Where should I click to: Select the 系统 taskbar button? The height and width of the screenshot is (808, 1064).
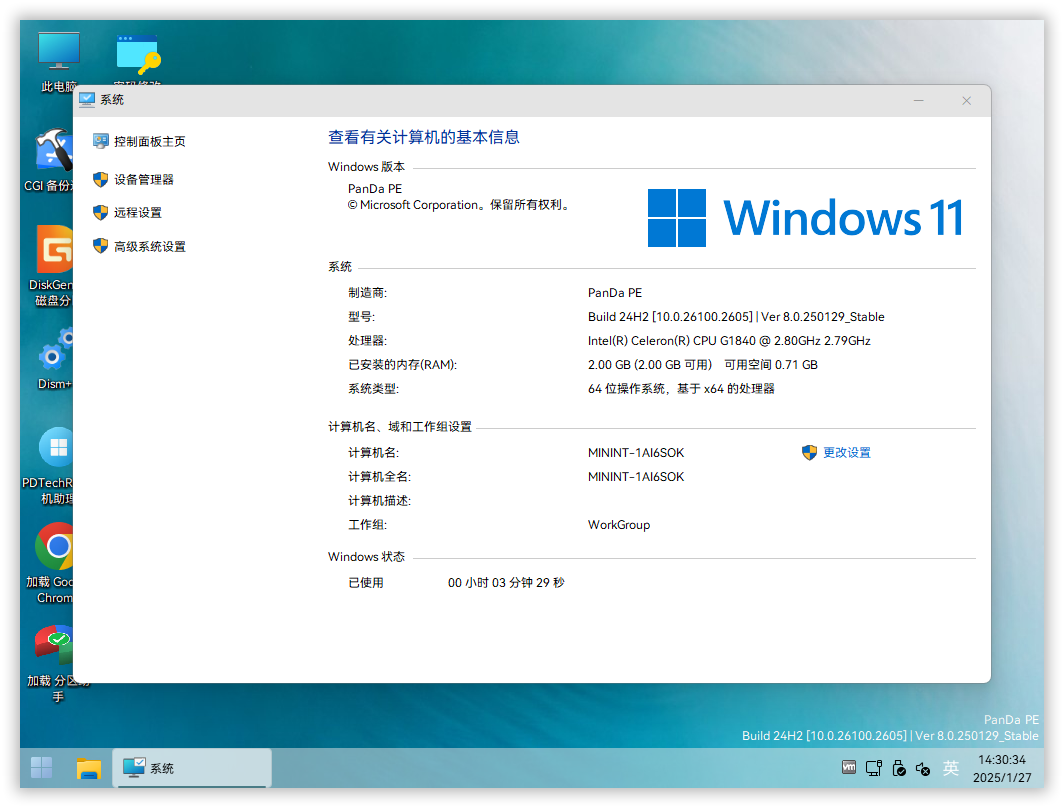coord(192,768)
